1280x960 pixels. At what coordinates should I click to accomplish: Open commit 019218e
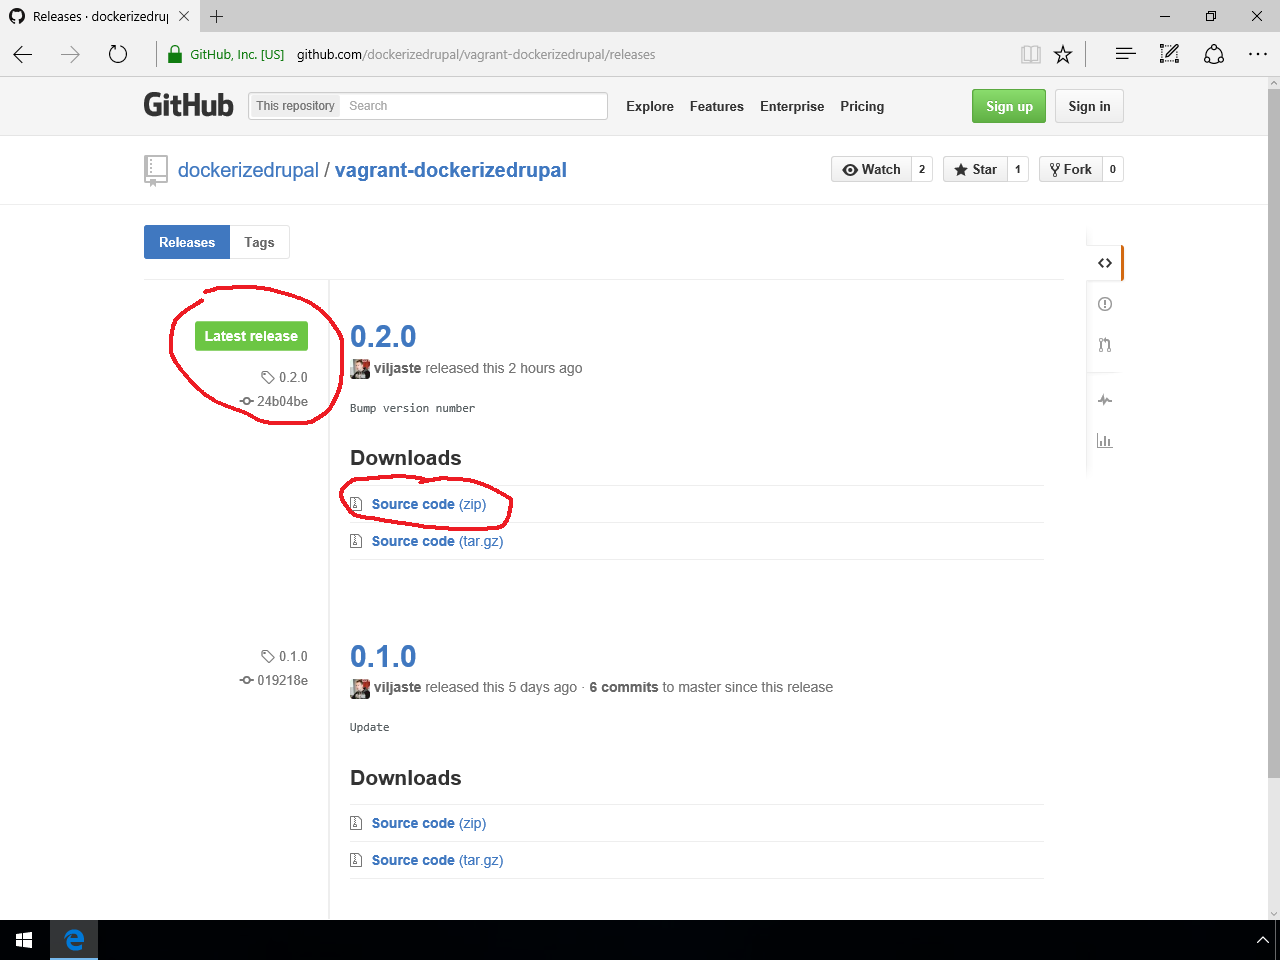coord(274,680)
